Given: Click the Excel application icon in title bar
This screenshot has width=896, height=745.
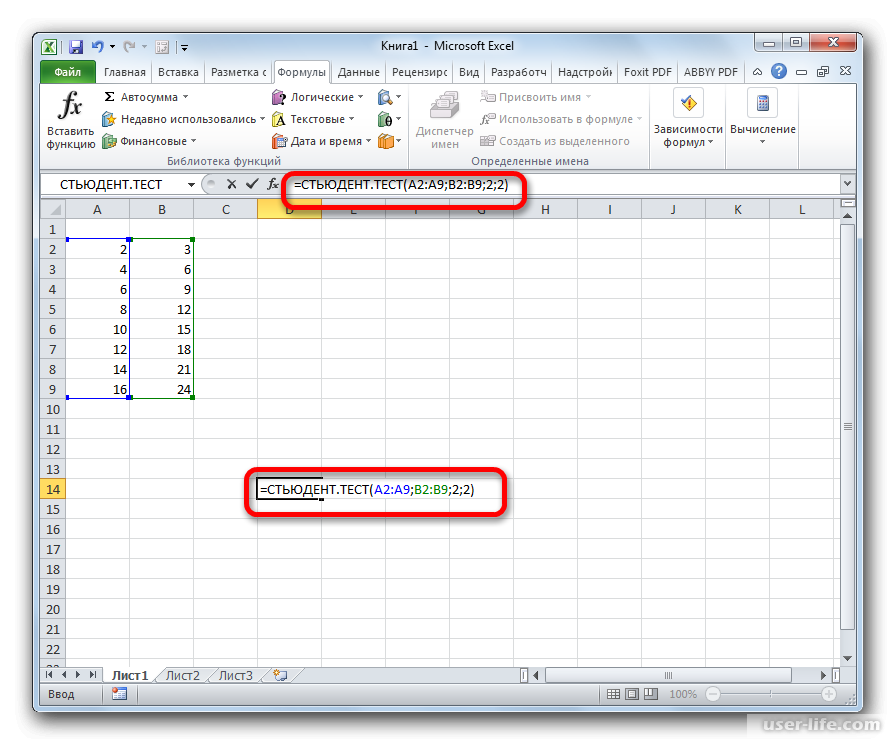Looking at the screenshot, I should (50, 46).
